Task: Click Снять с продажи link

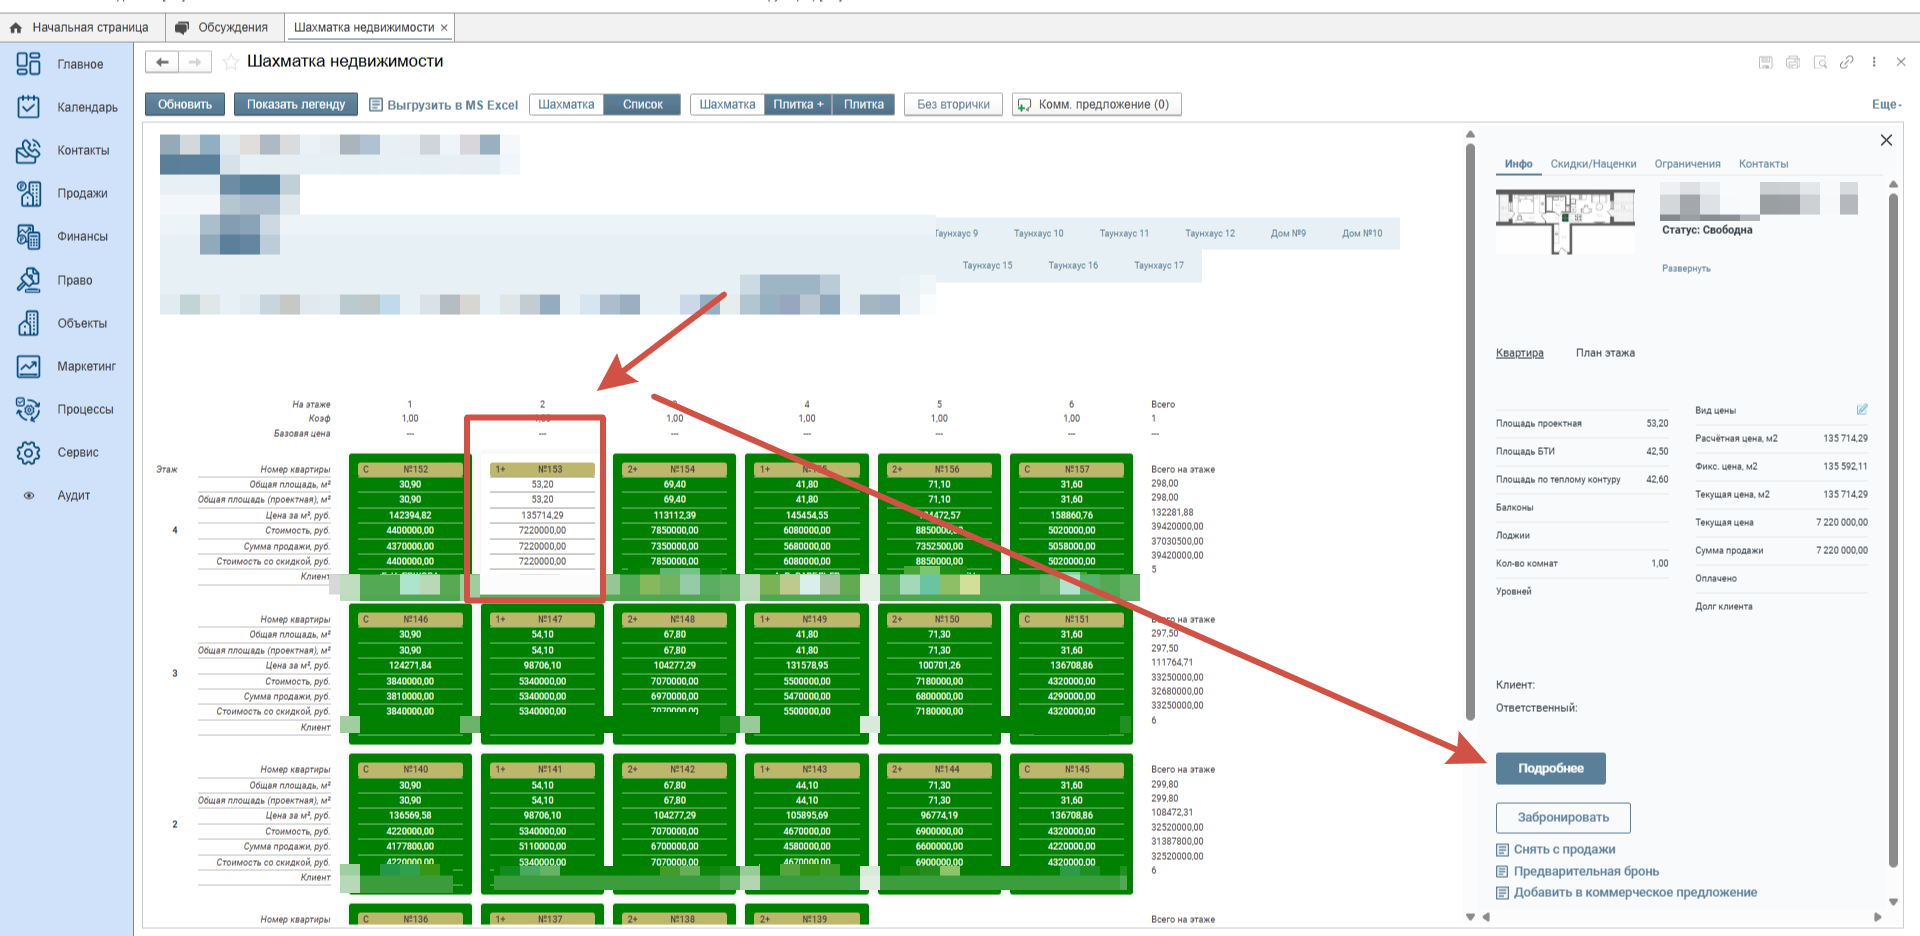Action: pyautogui.click(x=1564, y=849)
